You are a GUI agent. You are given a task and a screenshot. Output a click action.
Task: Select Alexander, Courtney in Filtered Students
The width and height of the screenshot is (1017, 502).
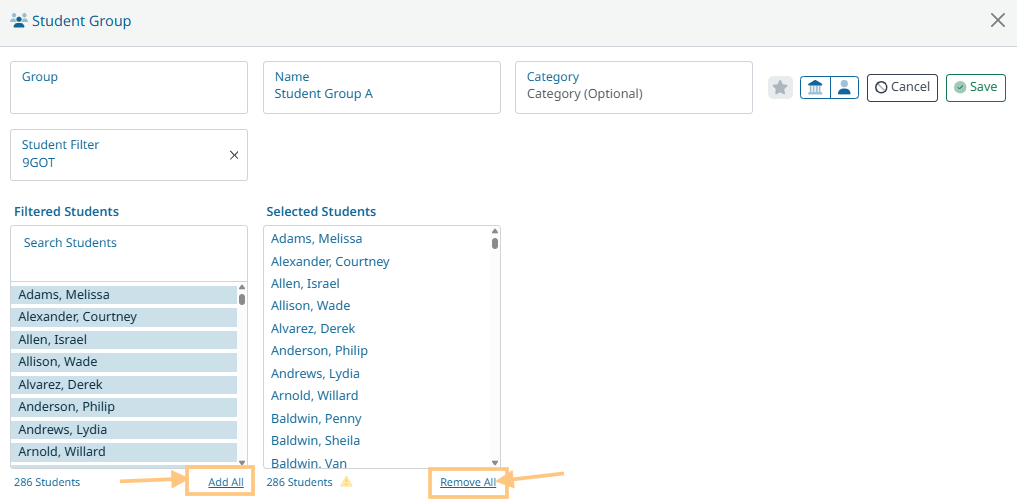(124, 317)
